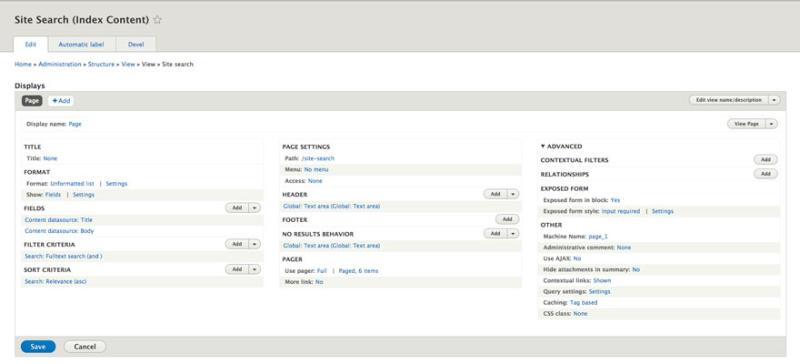
Task: Open Query settings Settings link
Action: (599, 292)
